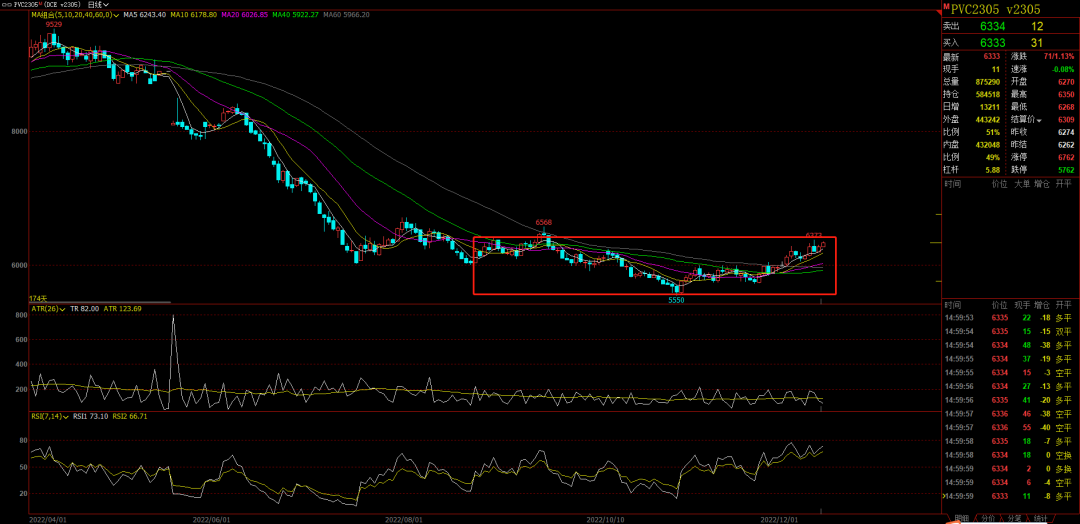
Task: Click the 买入 price 6333
Action: [993, 43]
